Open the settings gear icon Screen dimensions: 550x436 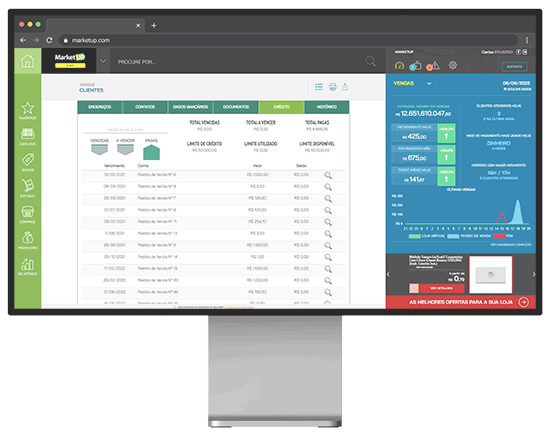point(453,65)
